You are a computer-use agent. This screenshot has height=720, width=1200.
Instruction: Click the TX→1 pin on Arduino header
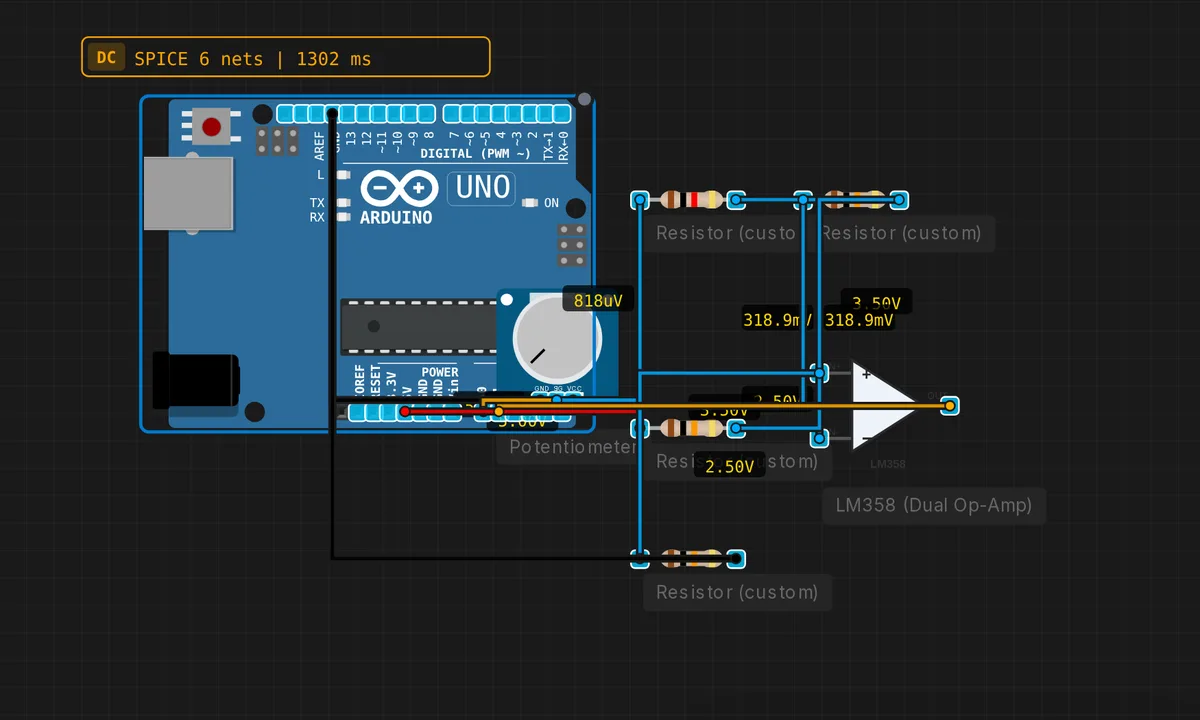point(546,114)
